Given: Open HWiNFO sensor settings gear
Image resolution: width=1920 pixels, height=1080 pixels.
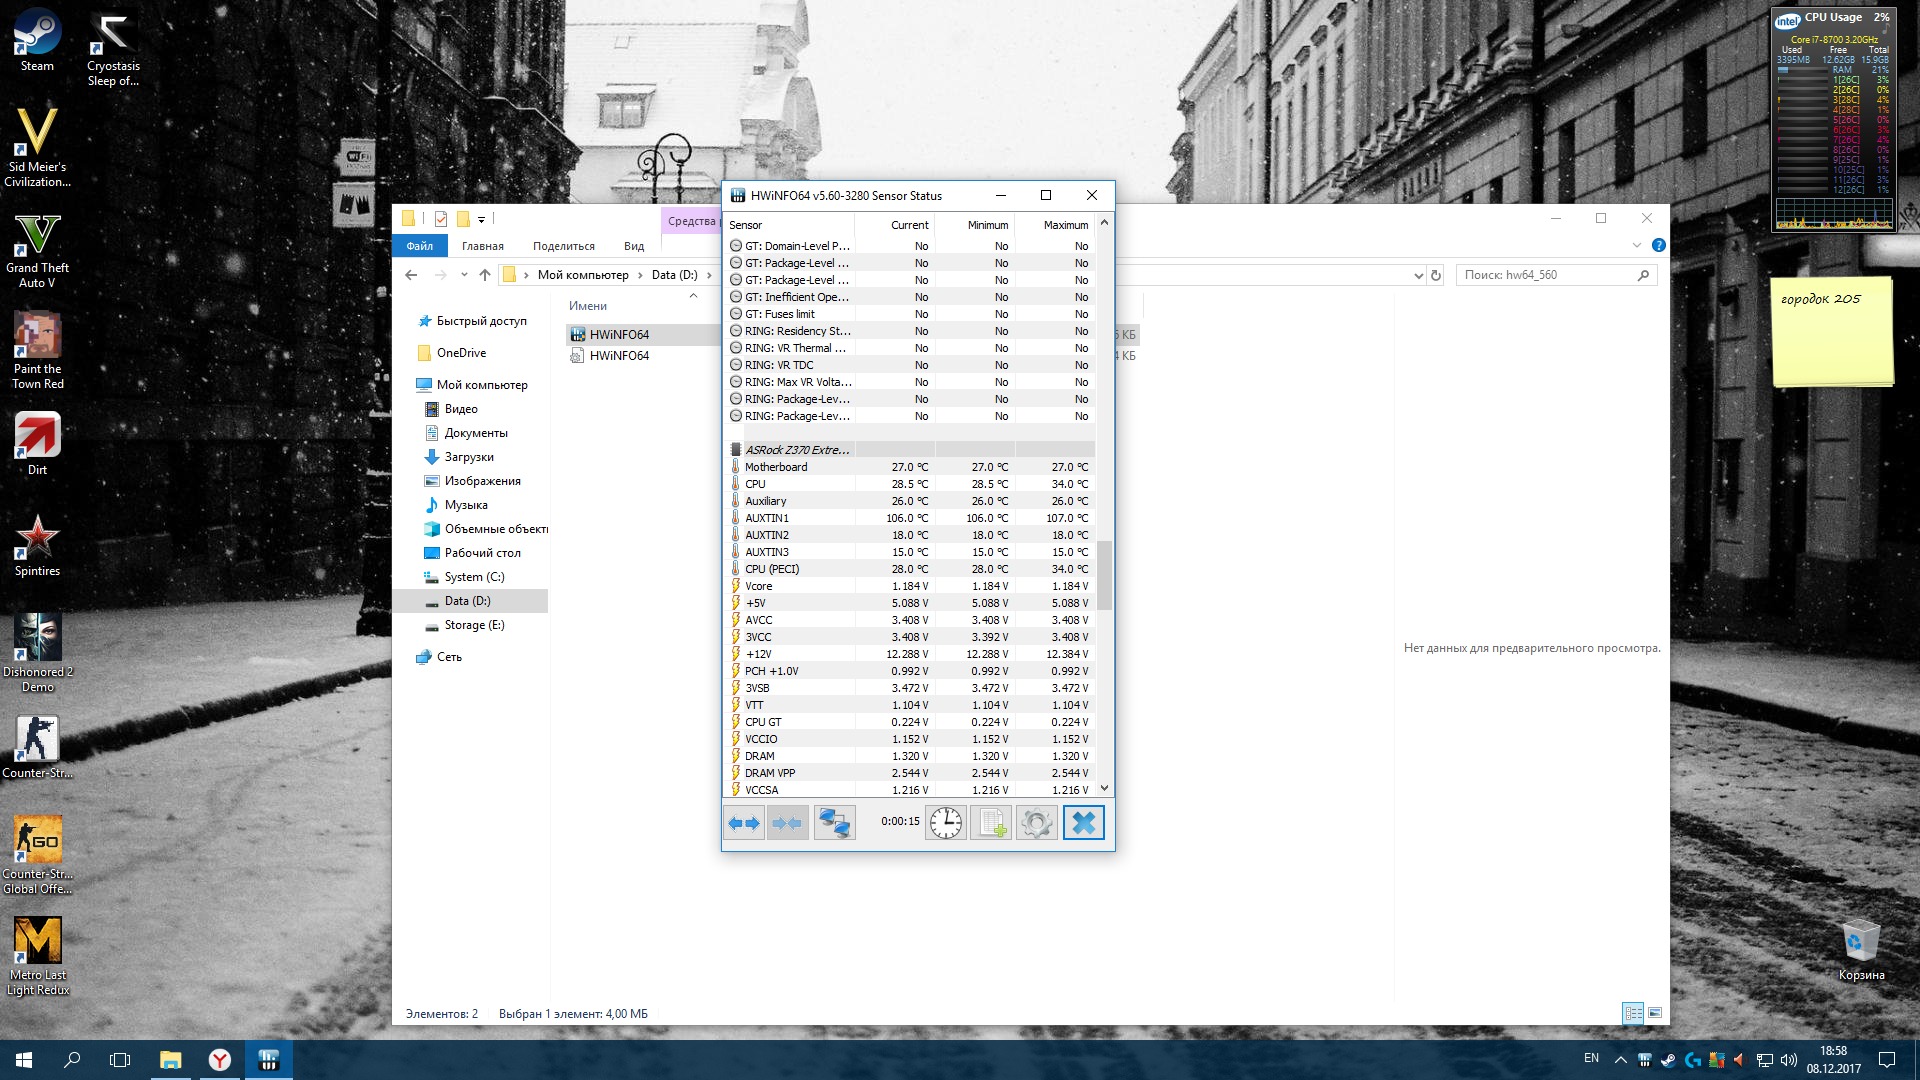Looking at the screenshot, I should [1037, 823].
